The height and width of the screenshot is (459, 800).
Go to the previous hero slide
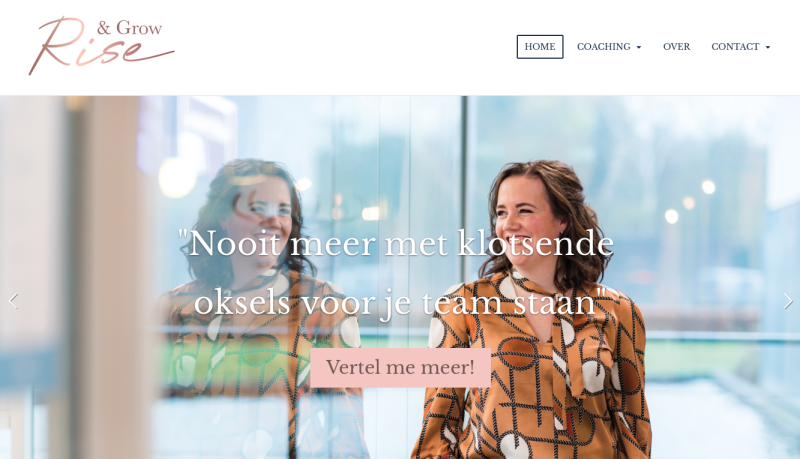(14, 301)
